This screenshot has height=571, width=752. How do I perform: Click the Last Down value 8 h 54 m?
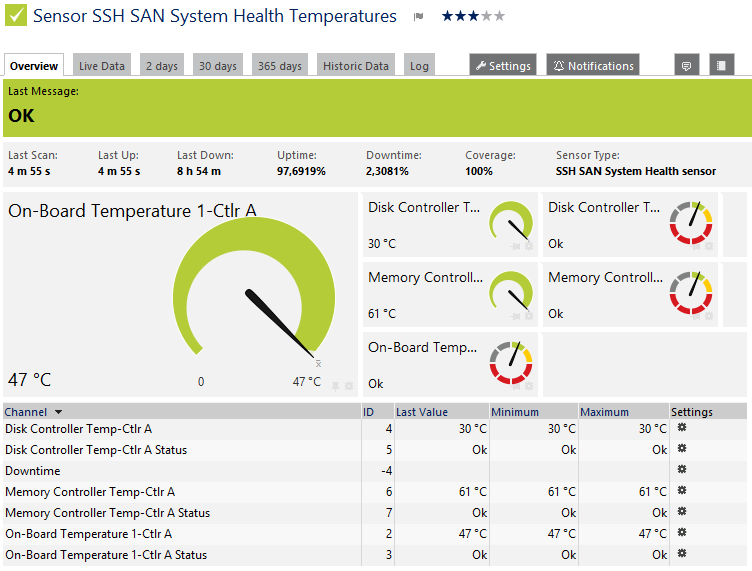[x=199, y=171]
